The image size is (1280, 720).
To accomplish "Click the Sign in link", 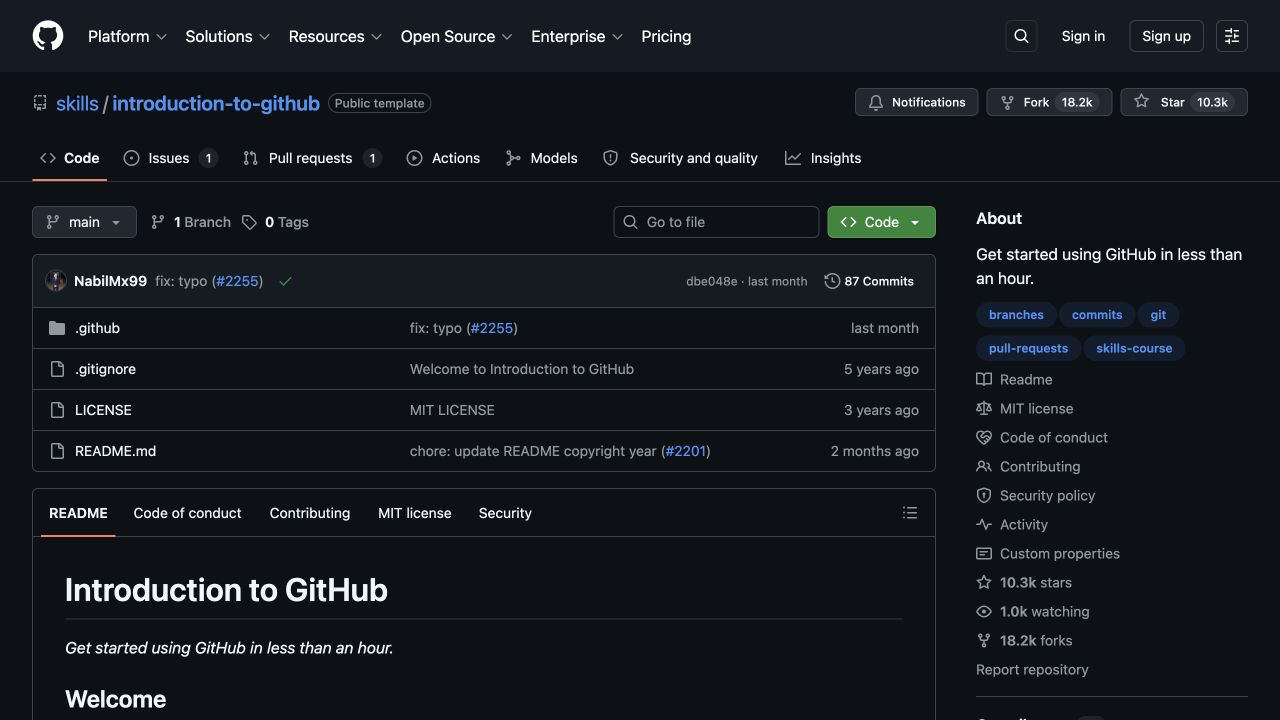I will (1083, 36).
